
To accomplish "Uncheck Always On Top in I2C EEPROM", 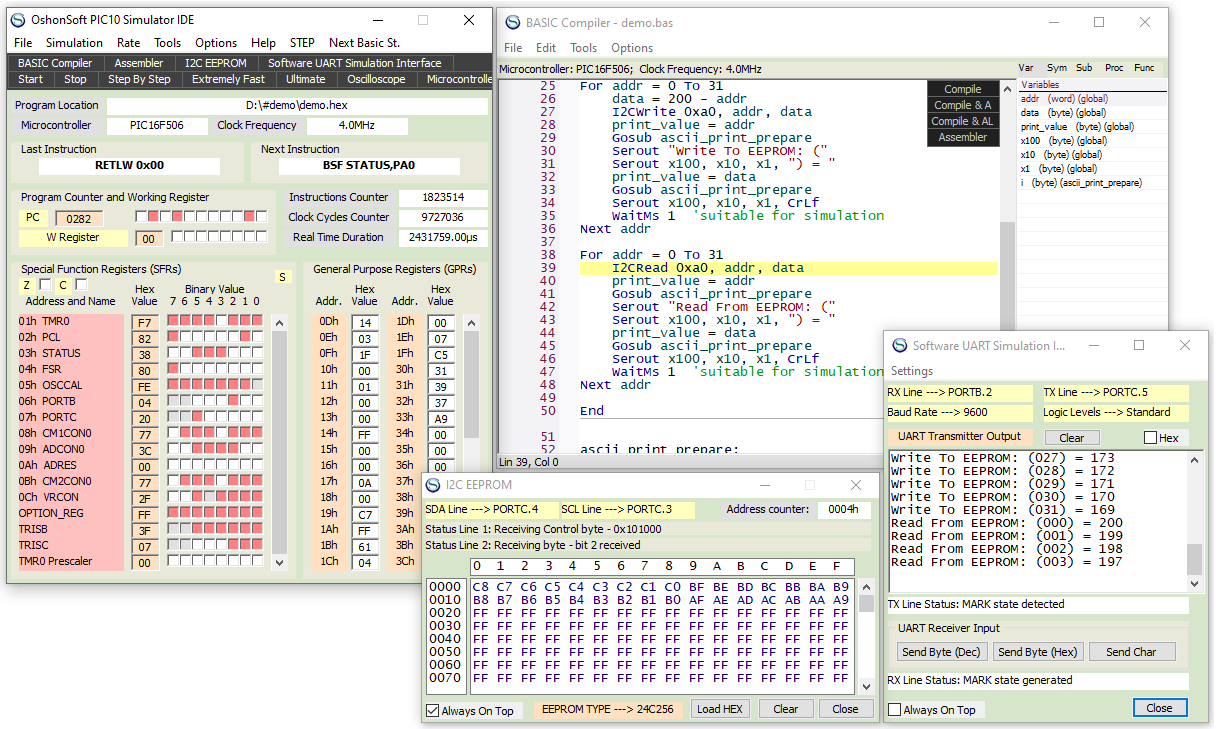I will [432, 710].
